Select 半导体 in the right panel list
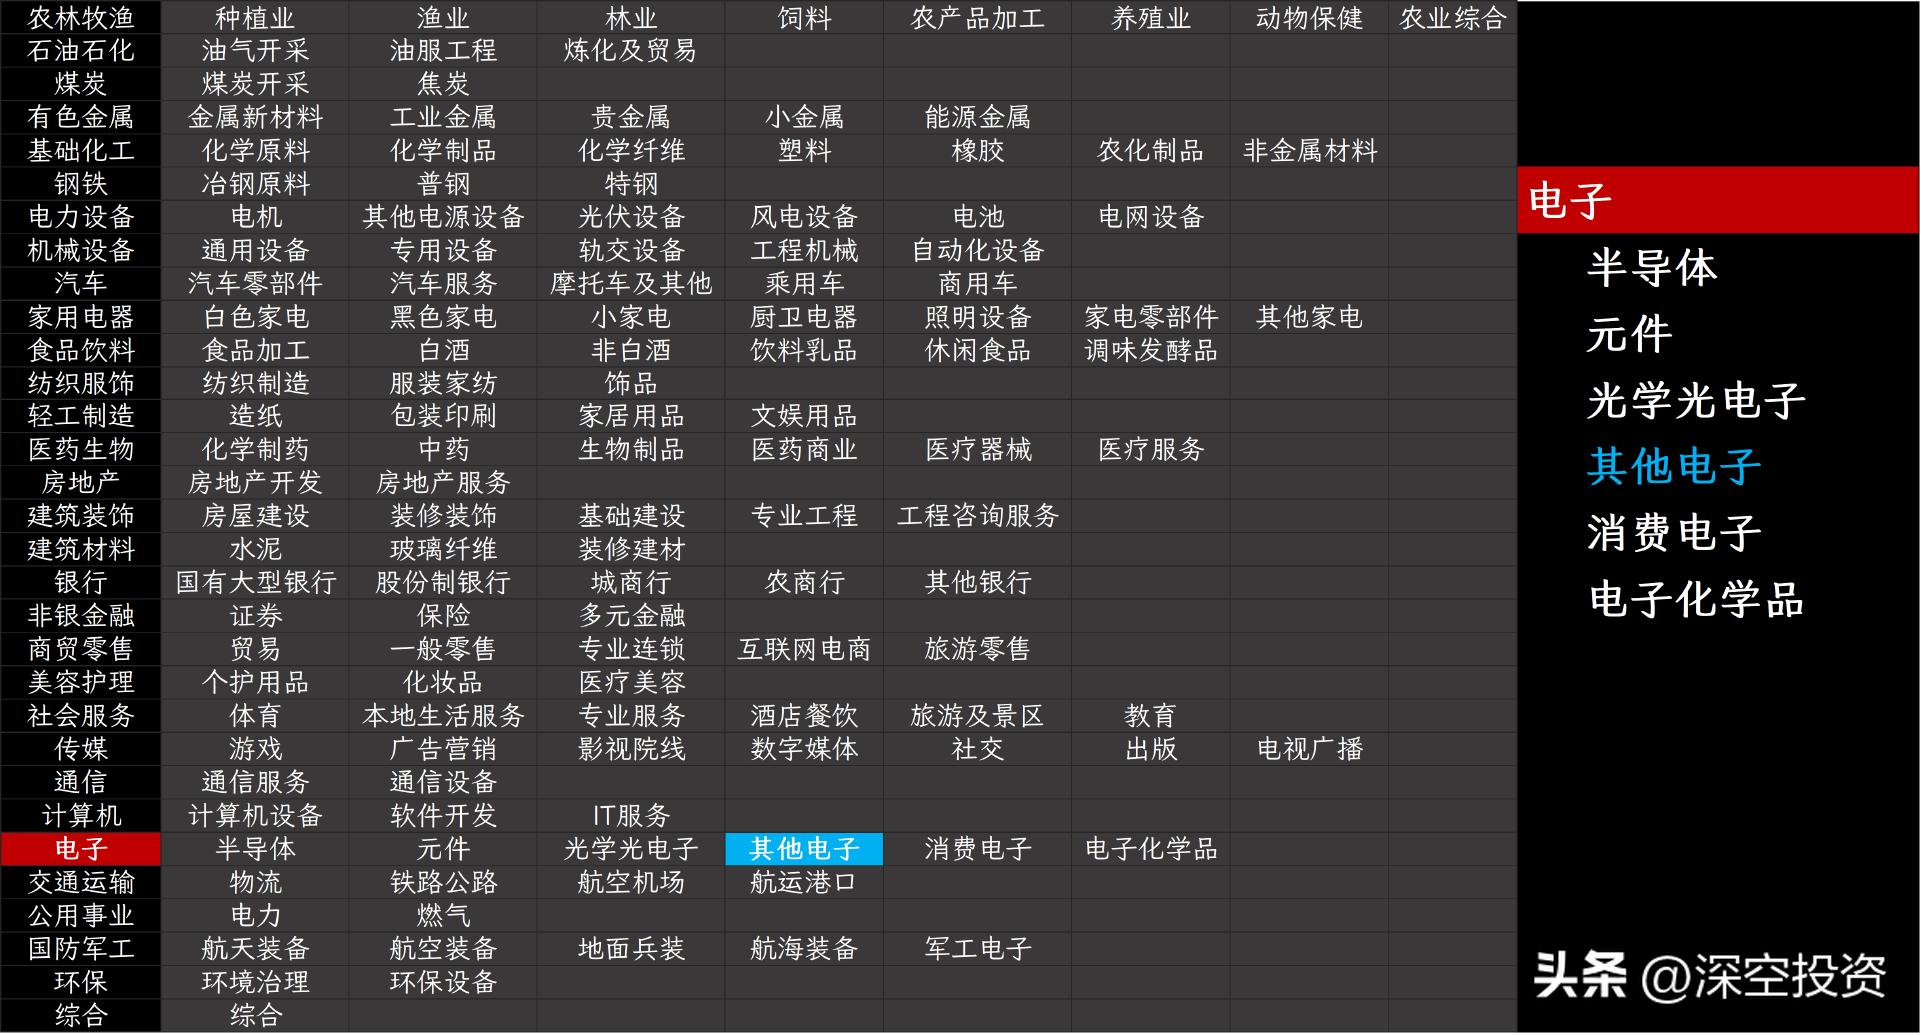 pyautogui.click(x=1651, y=268)
